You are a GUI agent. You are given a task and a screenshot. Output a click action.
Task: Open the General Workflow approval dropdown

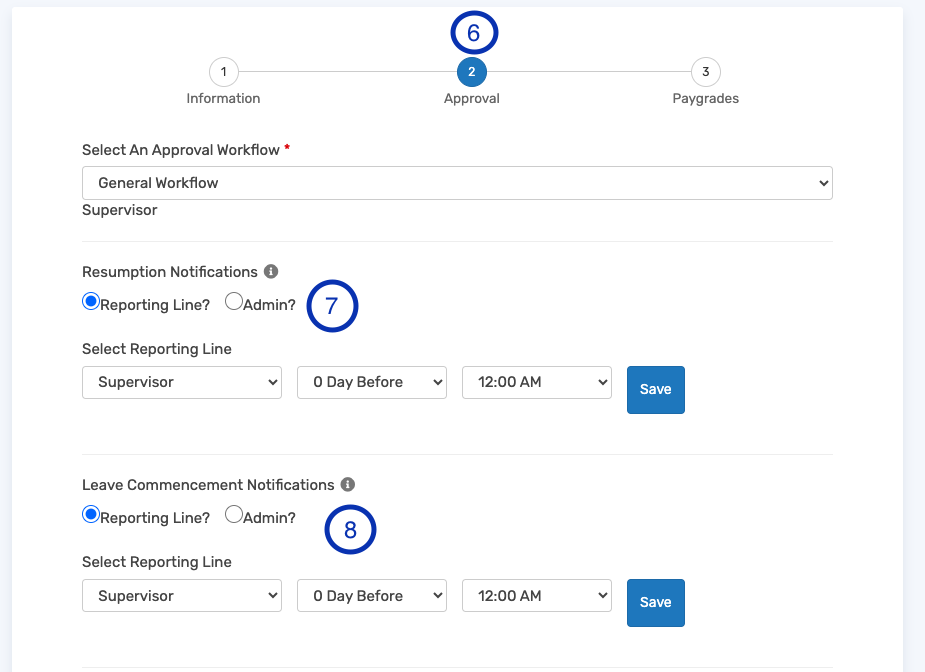456,182
